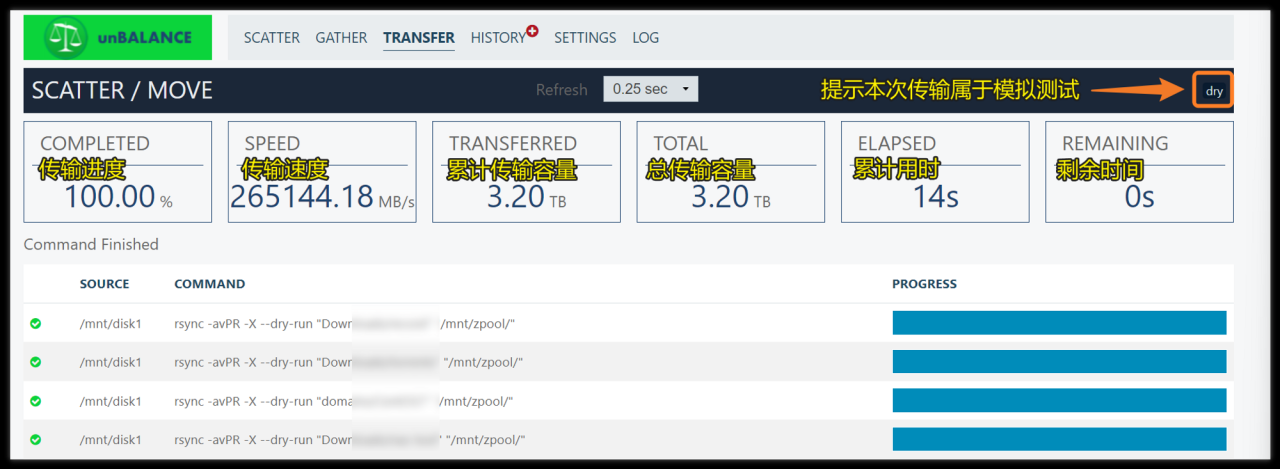Click the COMPLETED percentage card

pos(117,172)
